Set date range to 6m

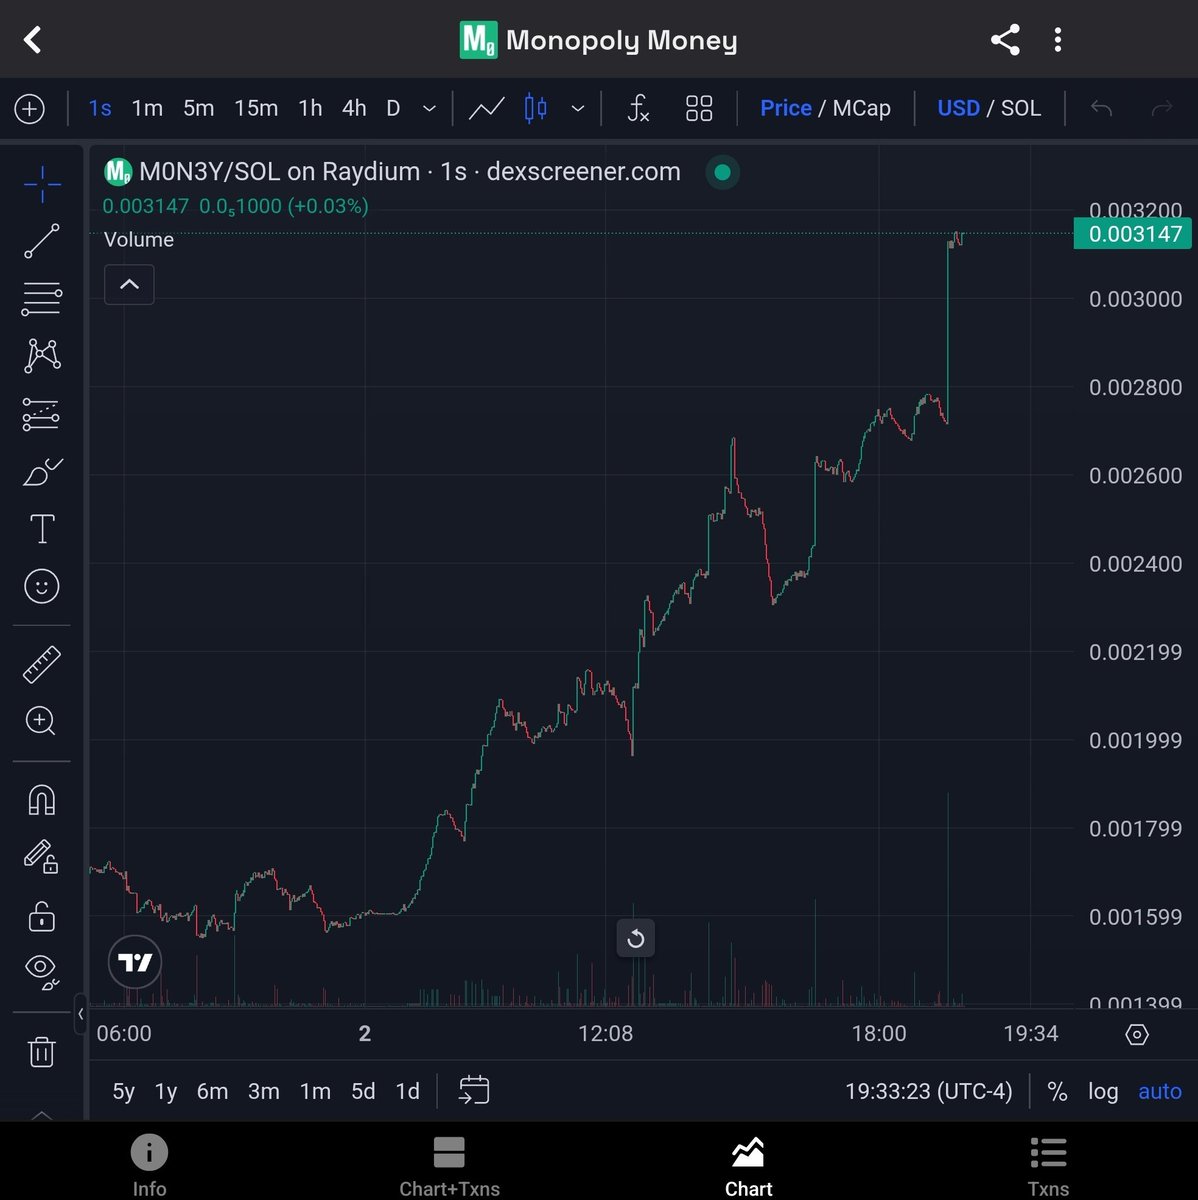tap(212, 1091)
